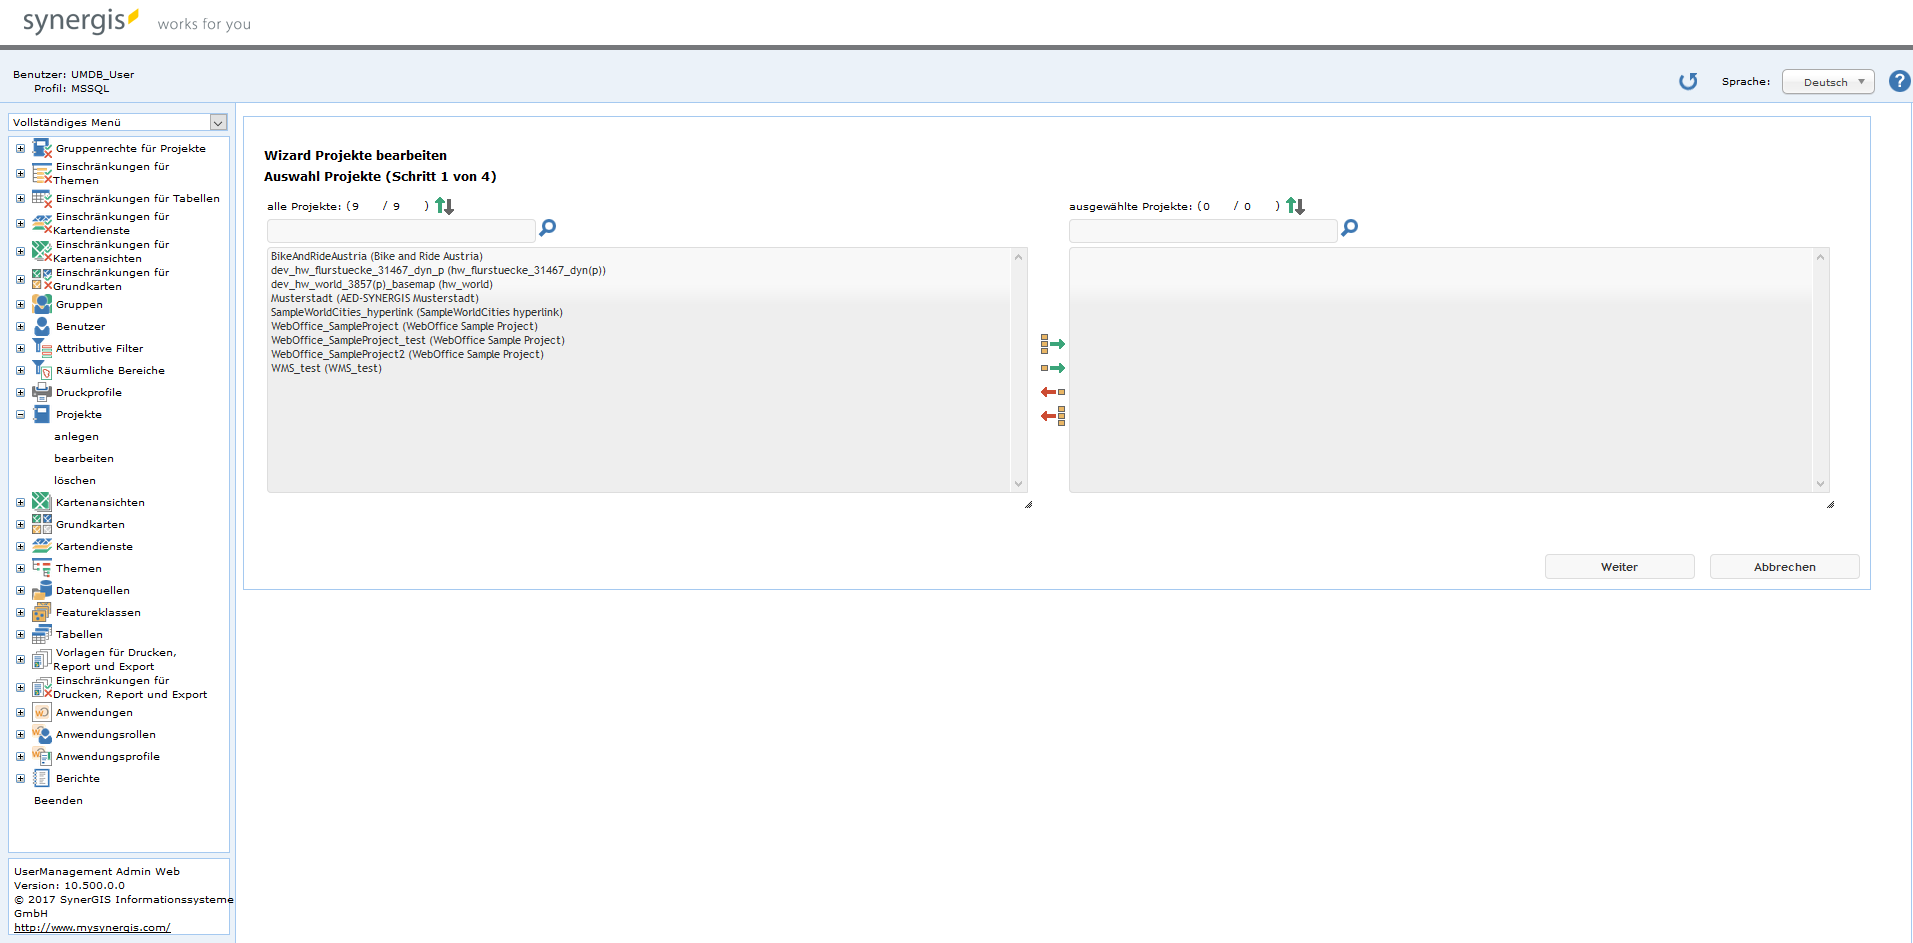The height and width of the screenshot is (943, 1913).
Task: Expand the Benutzer tree node
Action: (20, 326)
